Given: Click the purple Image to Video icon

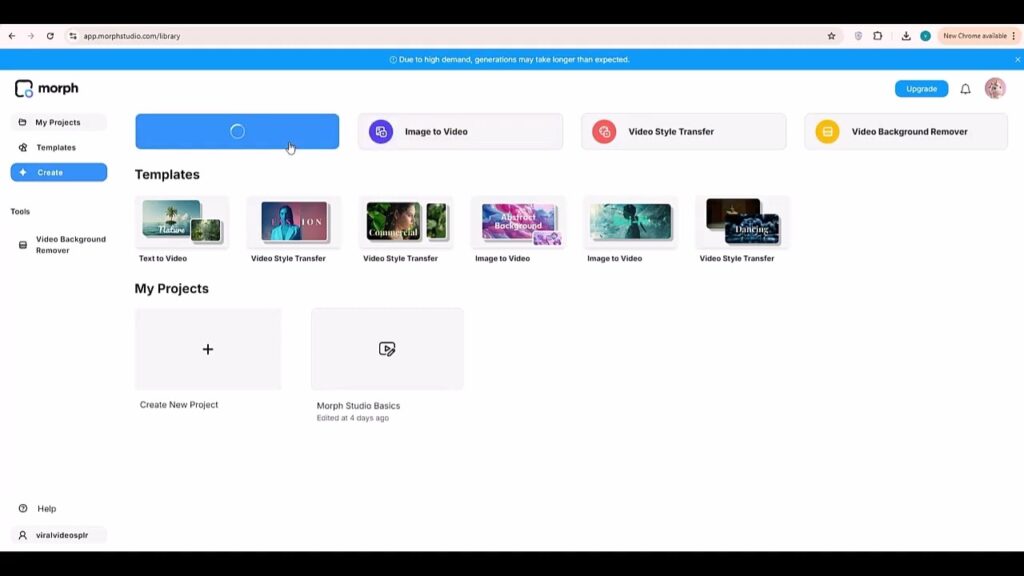Looking at the screenshot, I should pyautogui.click(x=381, y=131).
